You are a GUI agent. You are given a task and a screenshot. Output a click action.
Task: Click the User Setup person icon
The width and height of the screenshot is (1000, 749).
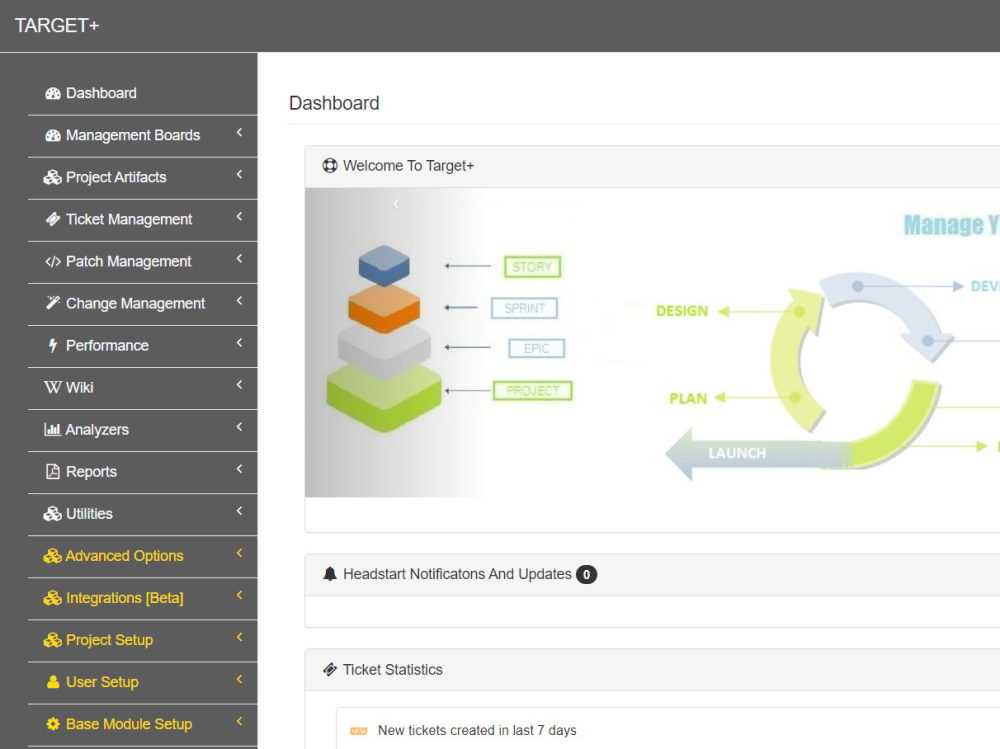tap(53, 682)
